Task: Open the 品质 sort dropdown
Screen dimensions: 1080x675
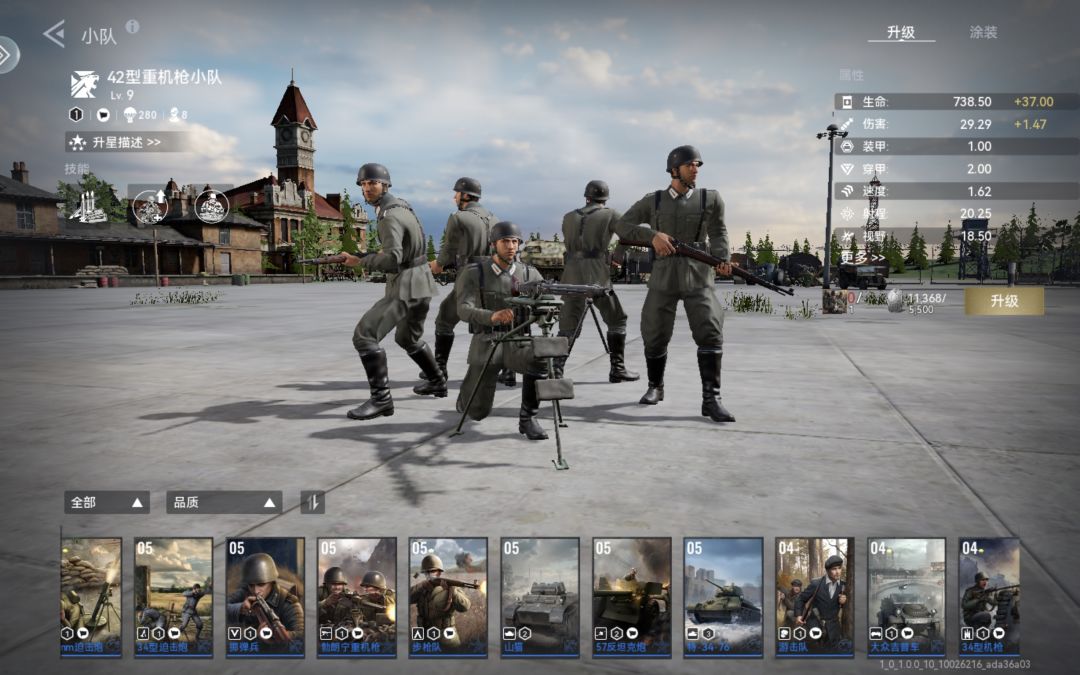Action: (x=224, y=502)
